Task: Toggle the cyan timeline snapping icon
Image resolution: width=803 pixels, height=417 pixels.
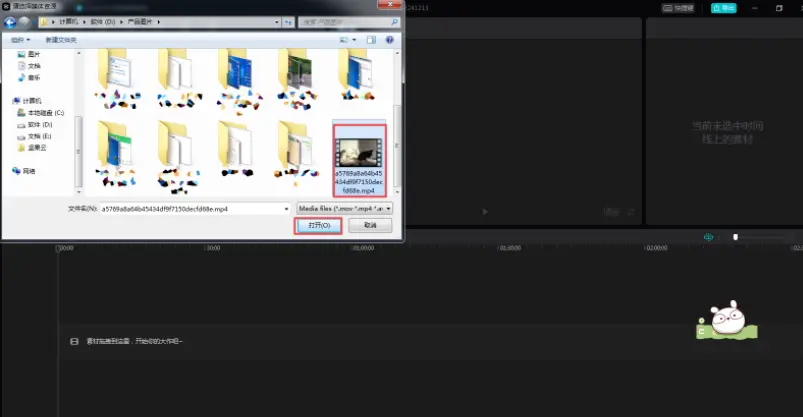Action: 709,237
